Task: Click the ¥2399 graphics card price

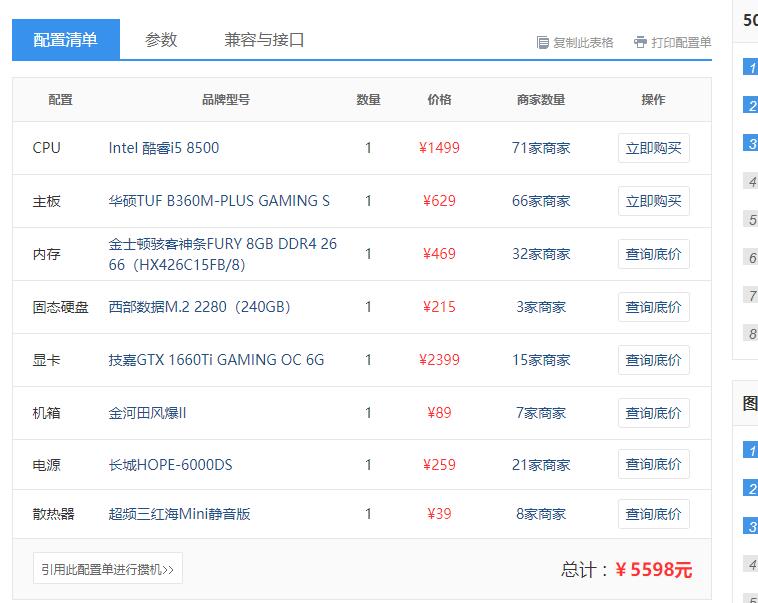Action: (439, 360)
